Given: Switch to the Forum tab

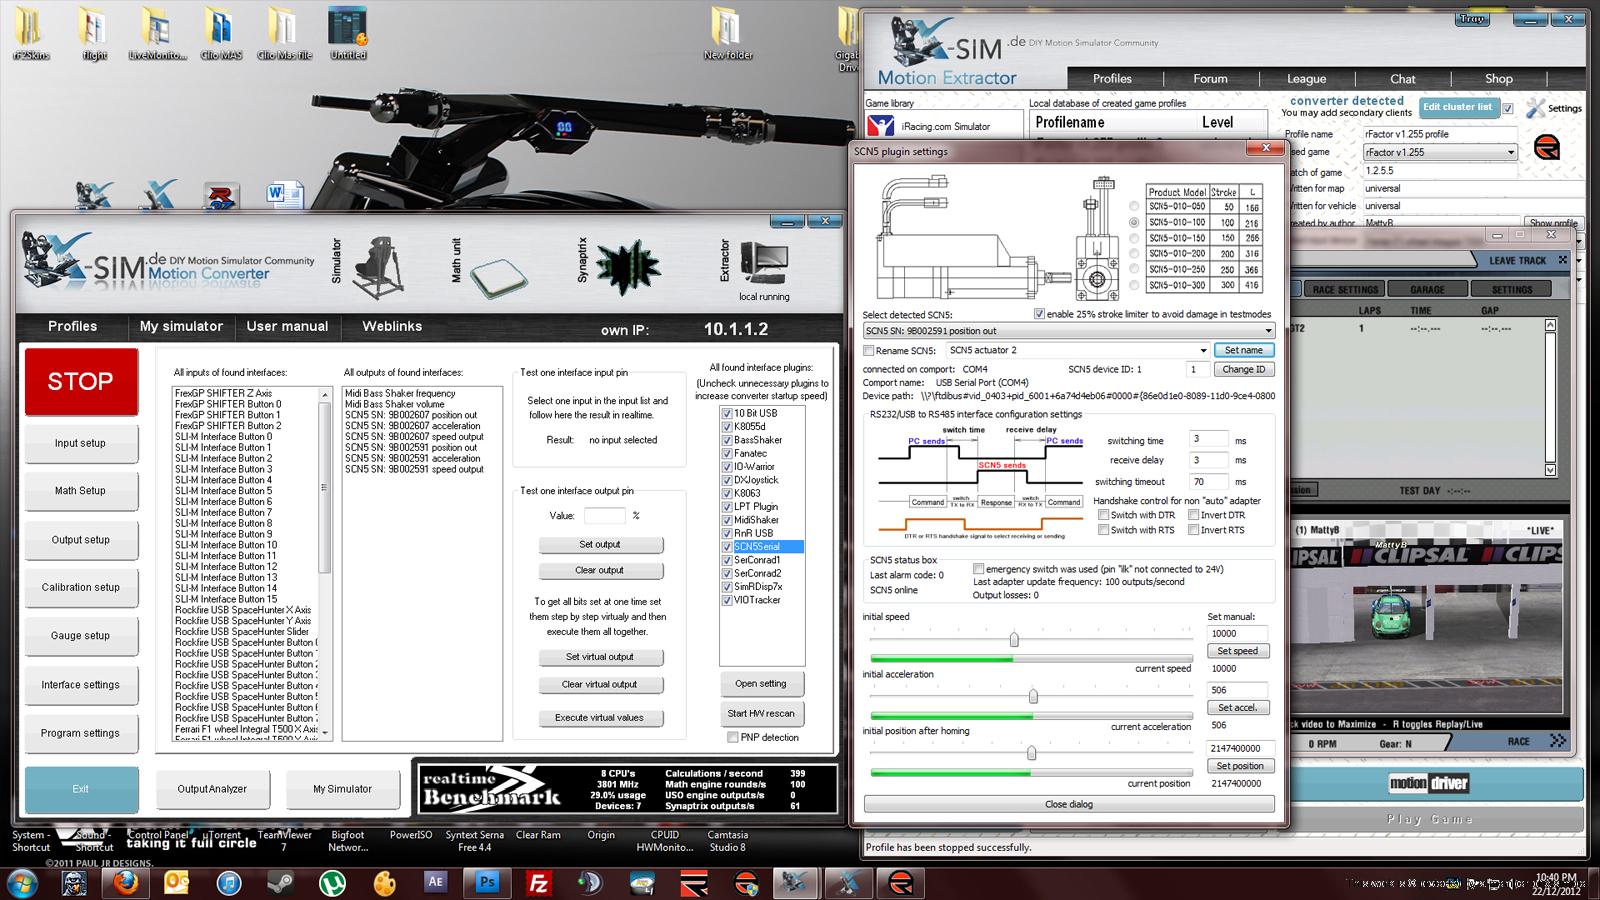Looking at the screenshot, I should pos(1210,79).
